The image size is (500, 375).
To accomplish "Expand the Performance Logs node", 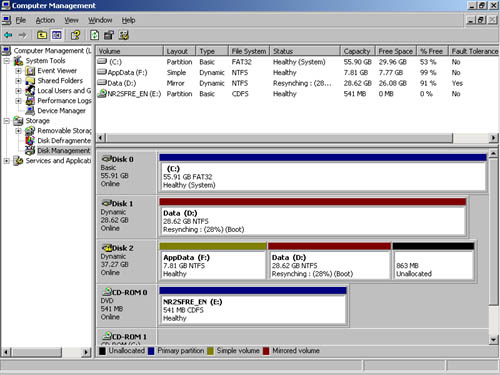I will coord(19,101).
